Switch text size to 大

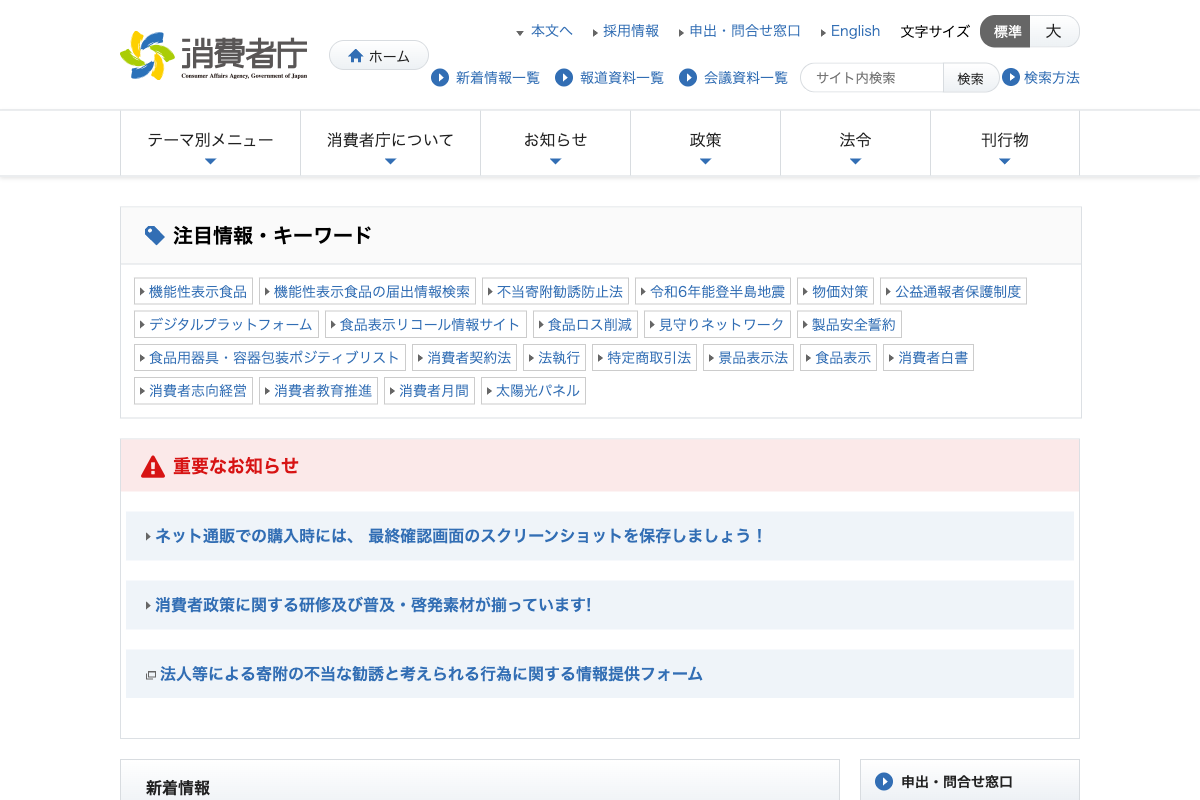pos(1053,31)
